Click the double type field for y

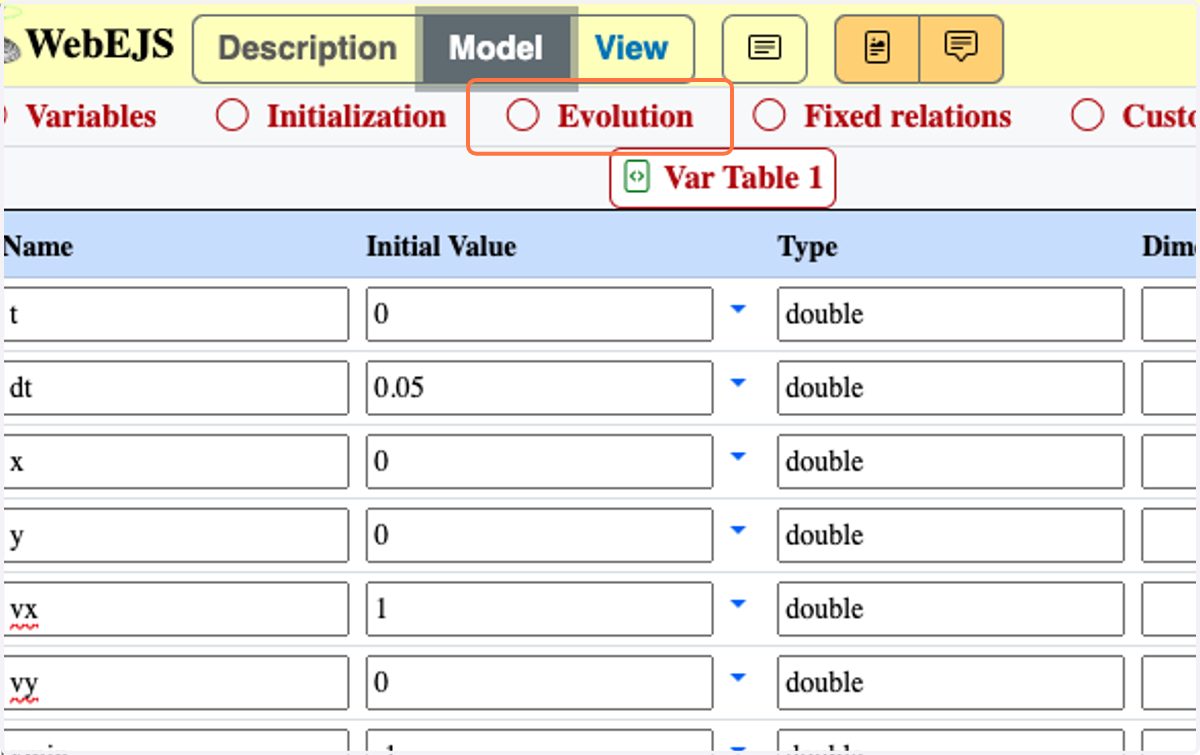951,535
